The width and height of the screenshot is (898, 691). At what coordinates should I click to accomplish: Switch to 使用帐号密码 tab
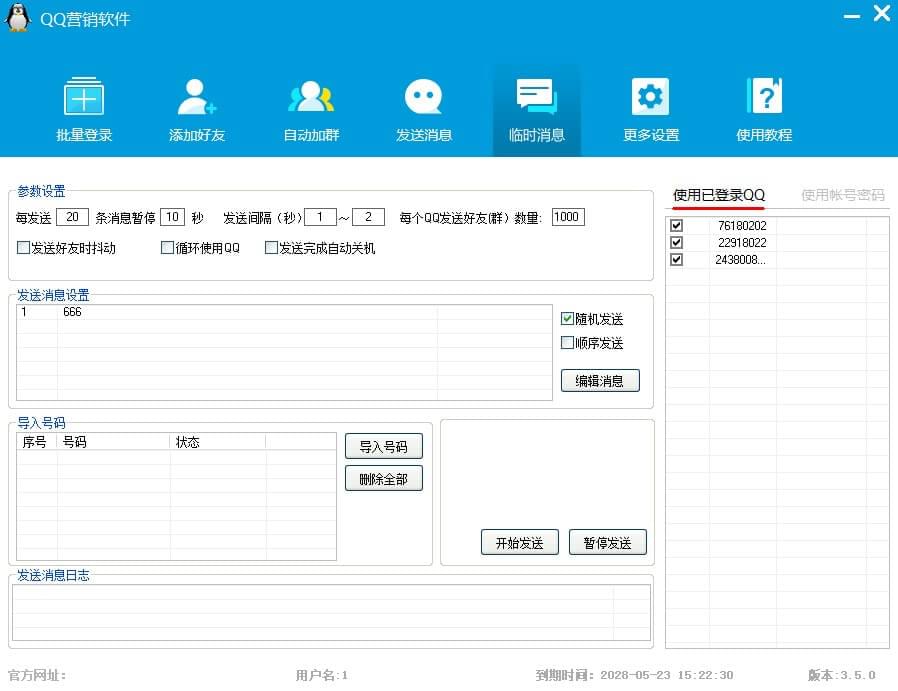[x=842, y=195]
